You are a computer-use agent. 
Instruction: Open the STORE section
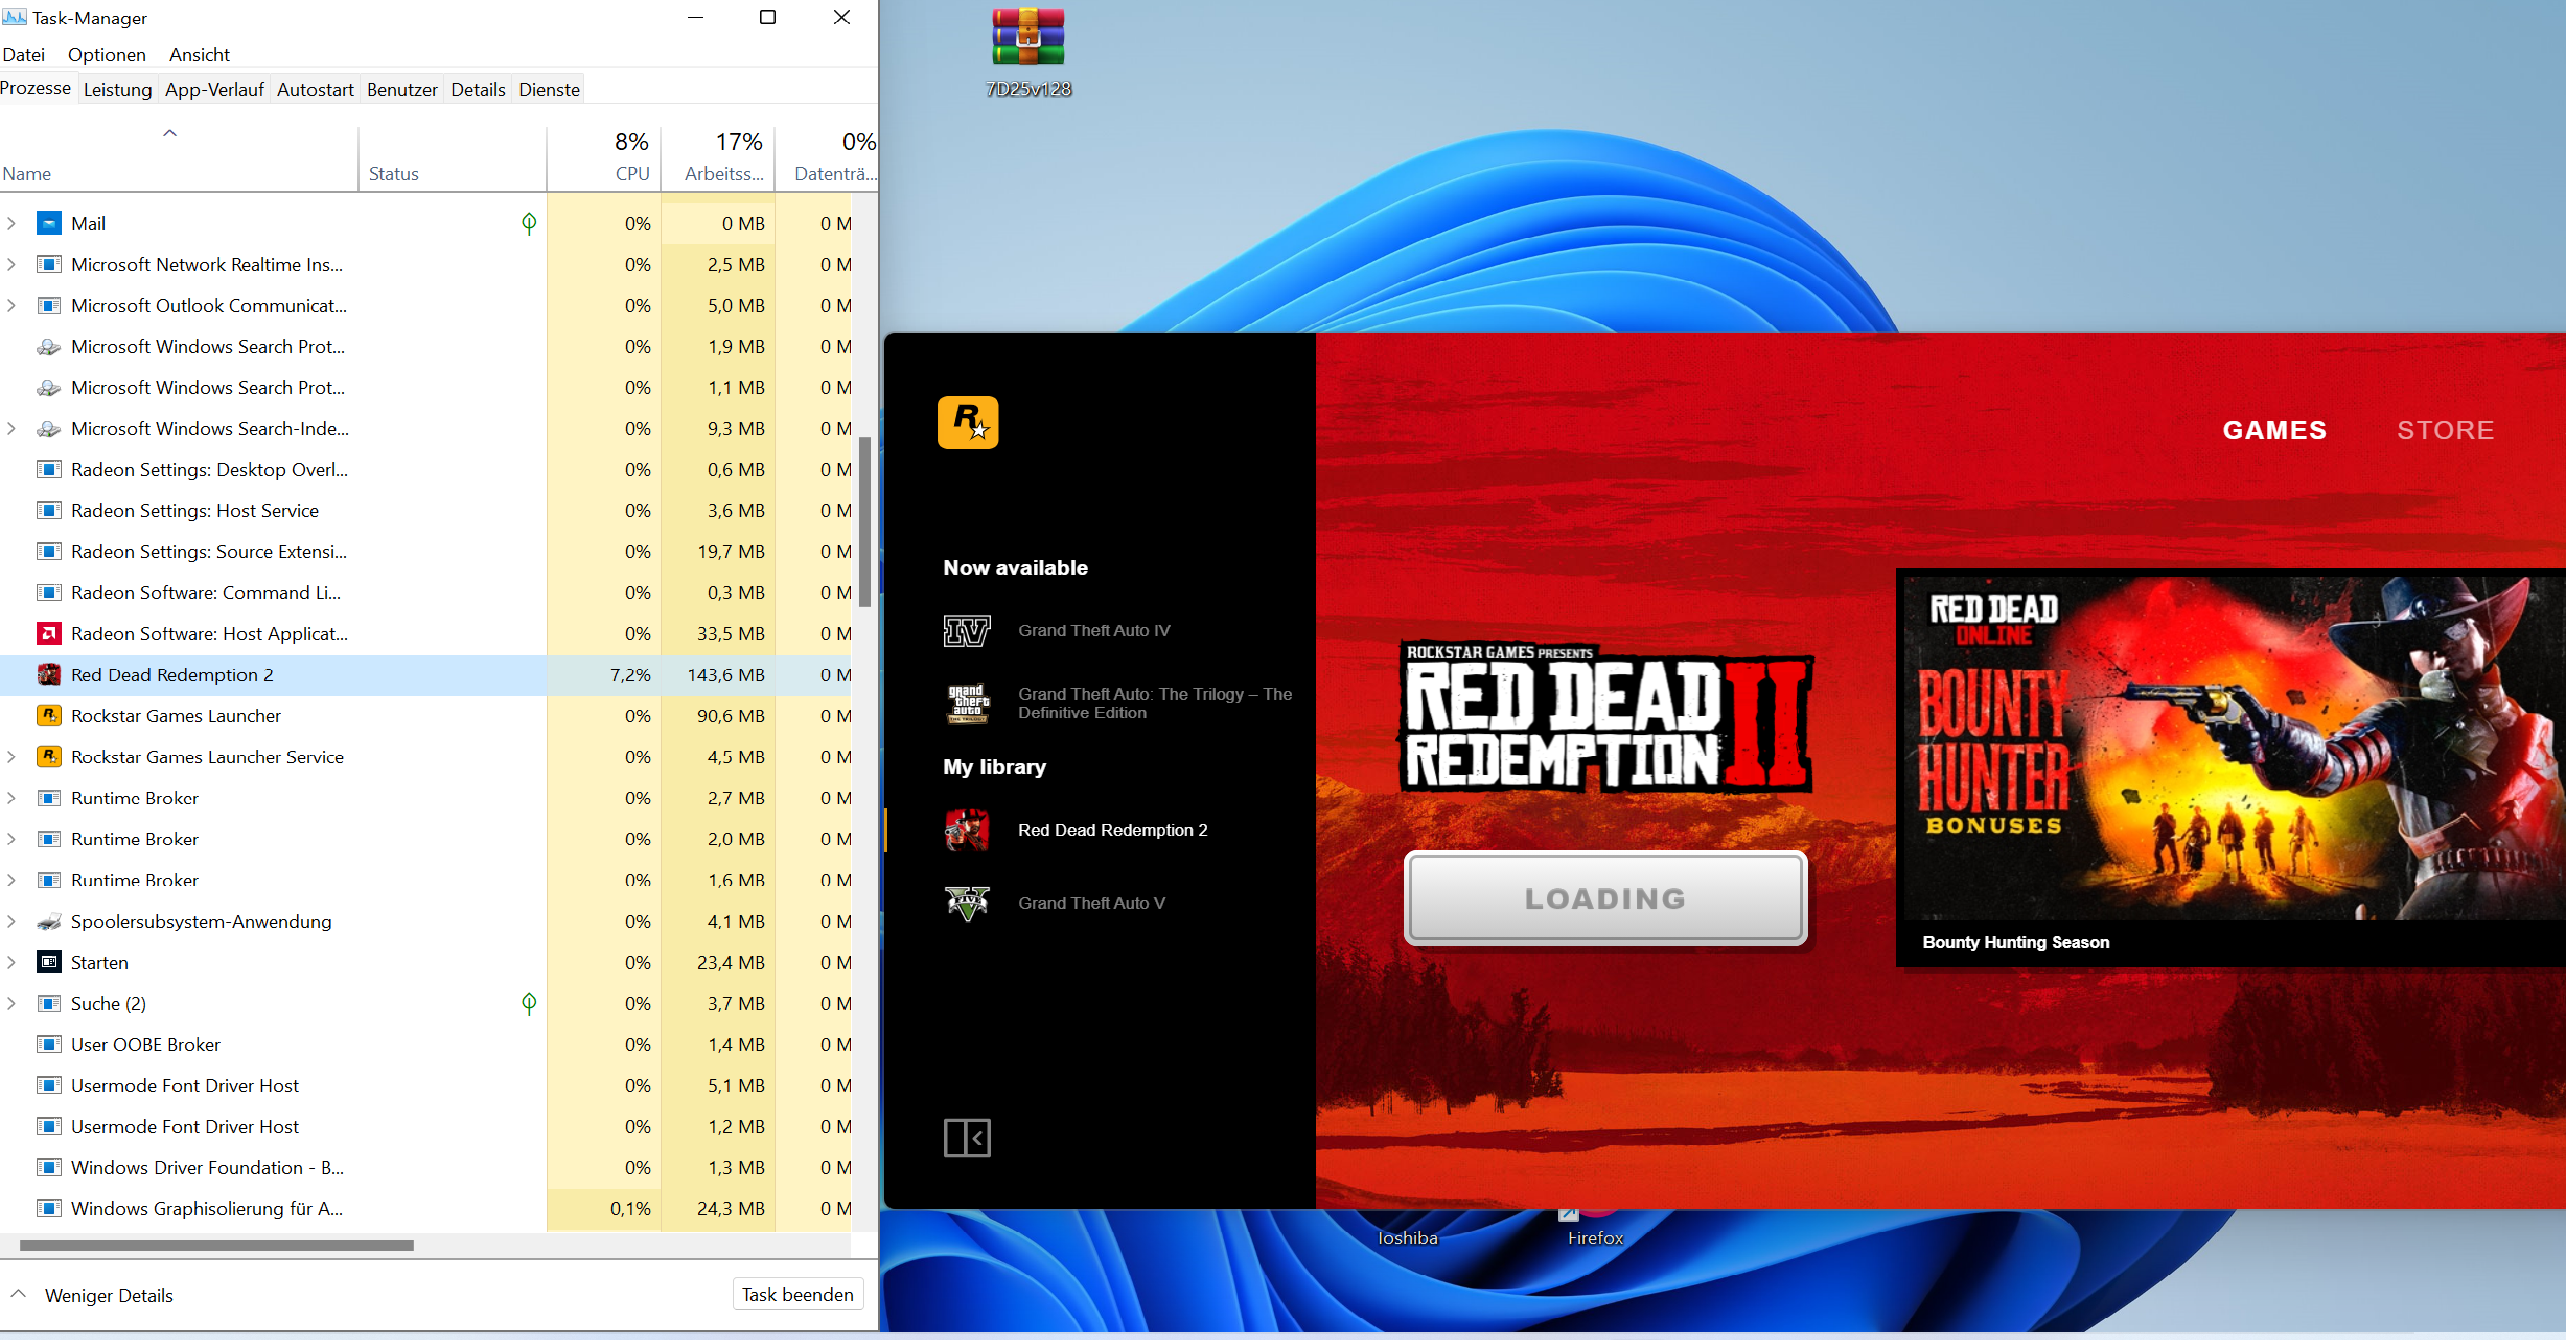2445,430
